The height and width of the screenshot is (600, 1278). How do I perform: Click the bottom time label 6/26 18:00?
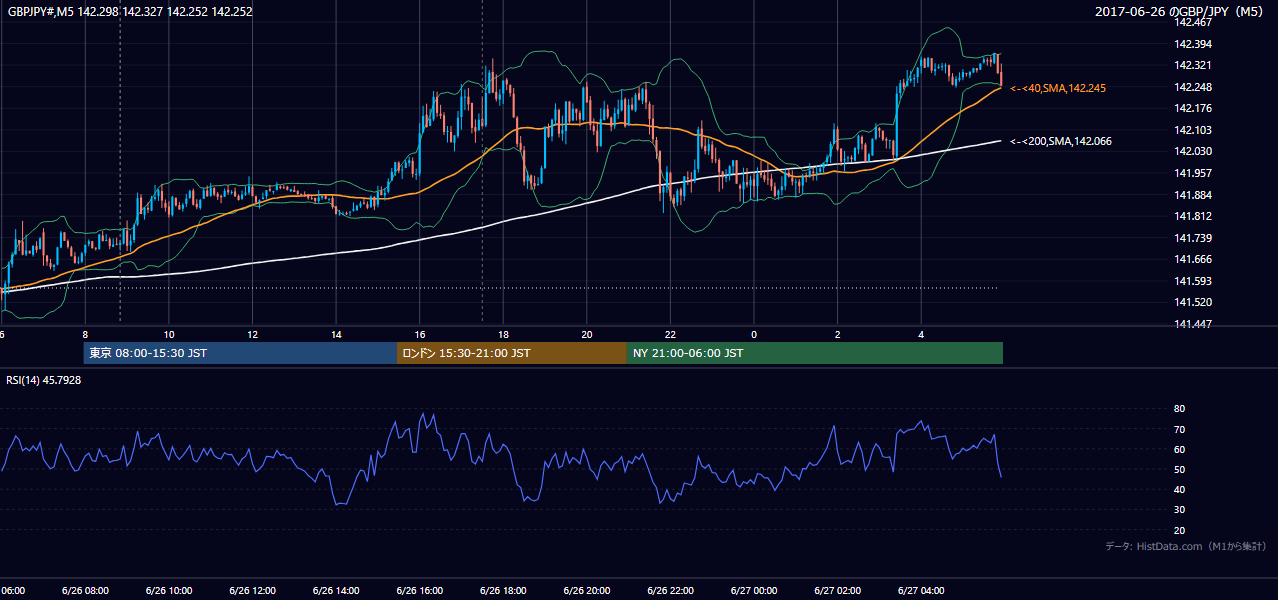point(503,591)
